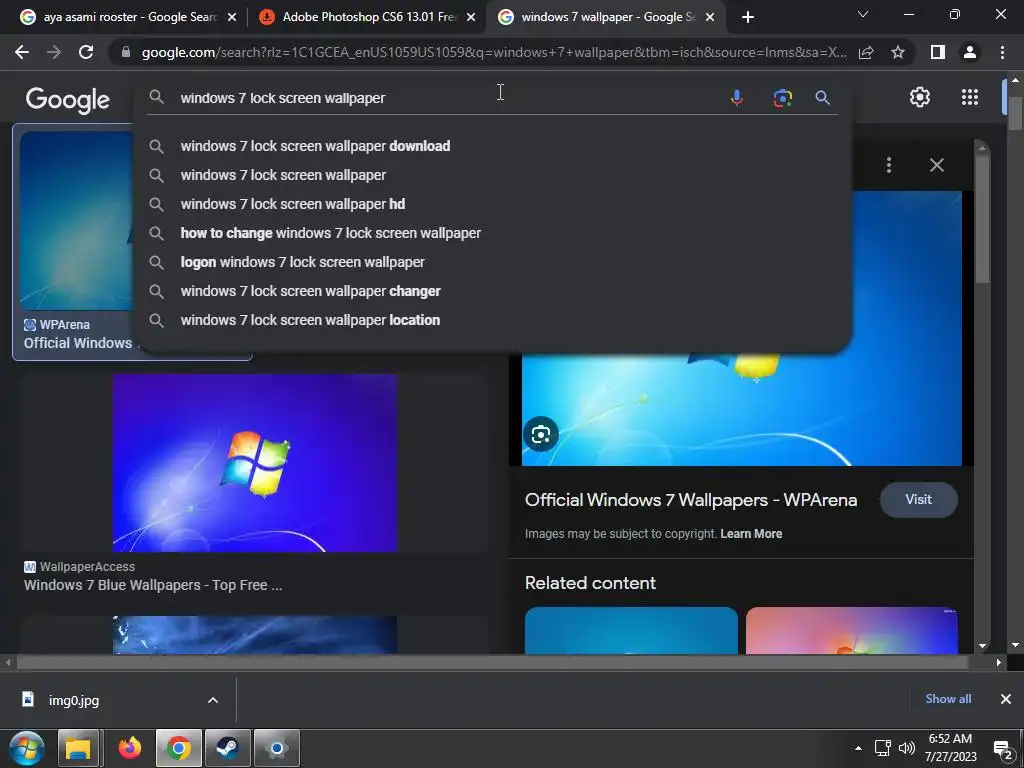Open the WallpaperAccess purple wallpaper thumbnail
Image resolution: width=1024 pixels, height=768 pixels.
tap(255, 462)
